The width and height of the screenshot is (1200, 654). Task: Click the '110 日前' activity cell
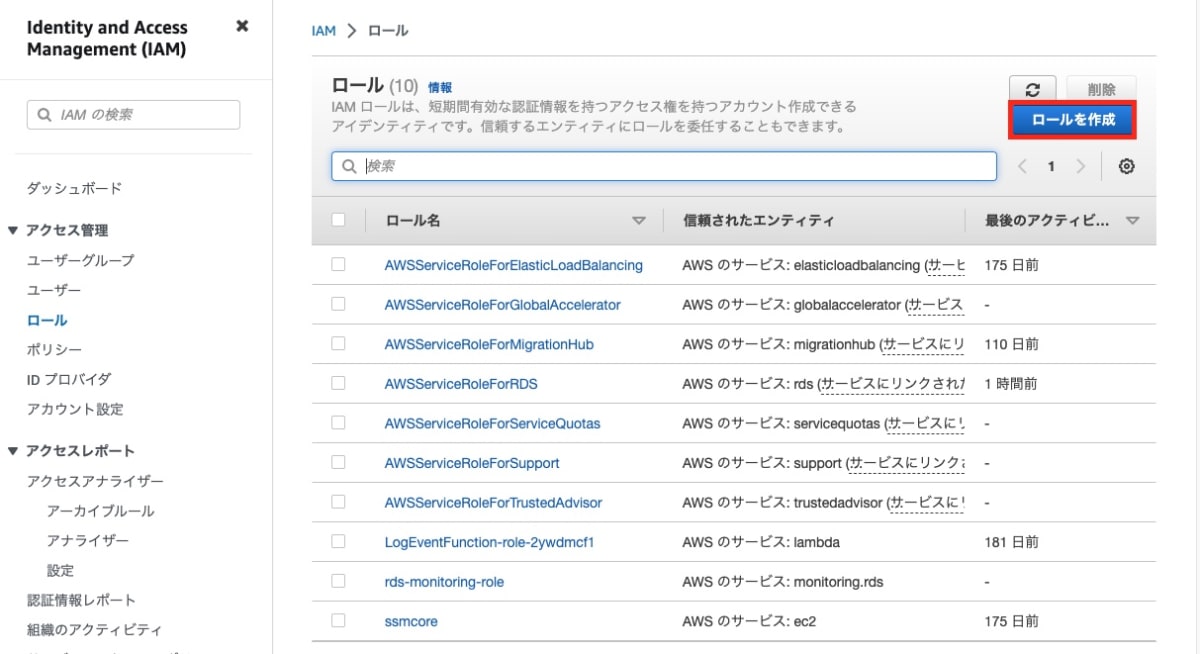1012,344
